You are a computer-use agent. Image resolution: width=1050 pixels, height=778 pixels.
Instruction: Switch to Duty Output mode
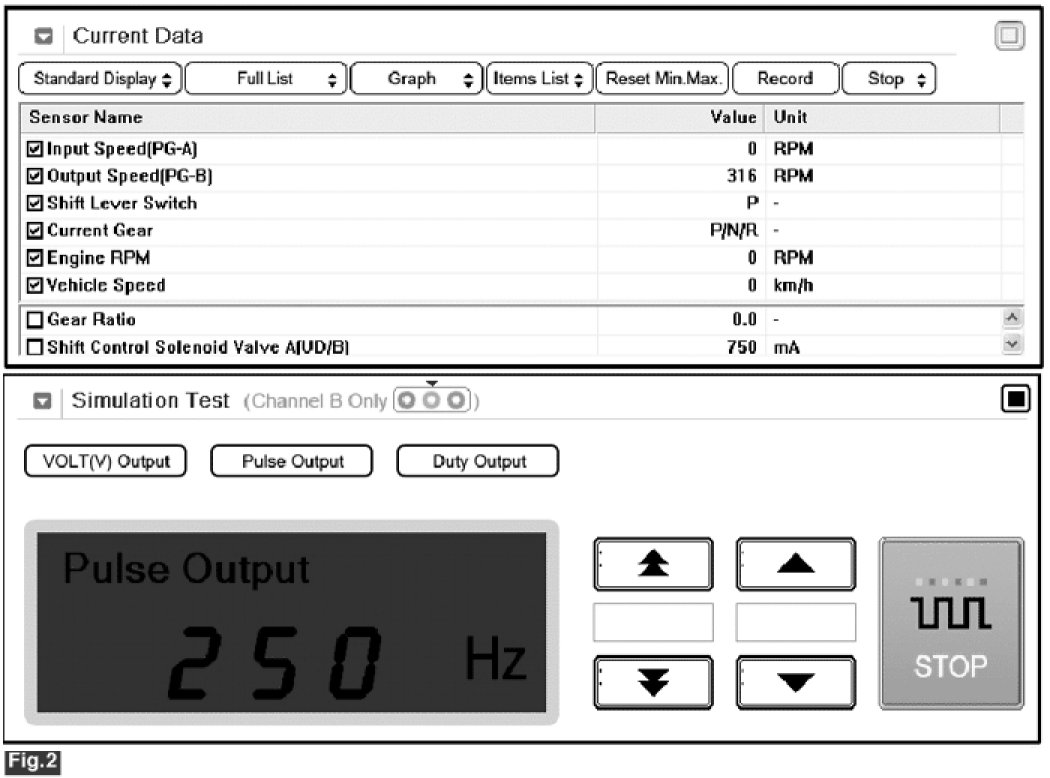(478, 462)
